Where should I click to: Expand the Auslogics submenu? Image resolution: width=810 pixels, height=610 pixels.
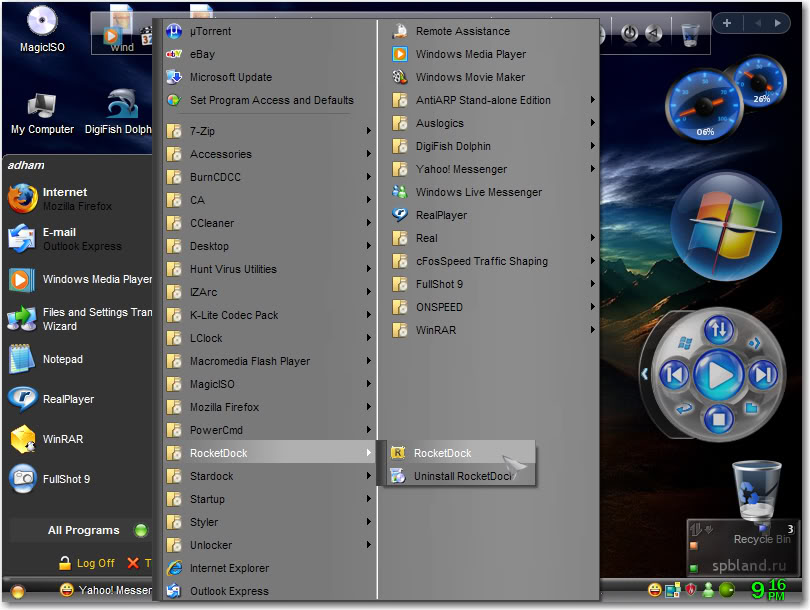[x=440, y=123]
